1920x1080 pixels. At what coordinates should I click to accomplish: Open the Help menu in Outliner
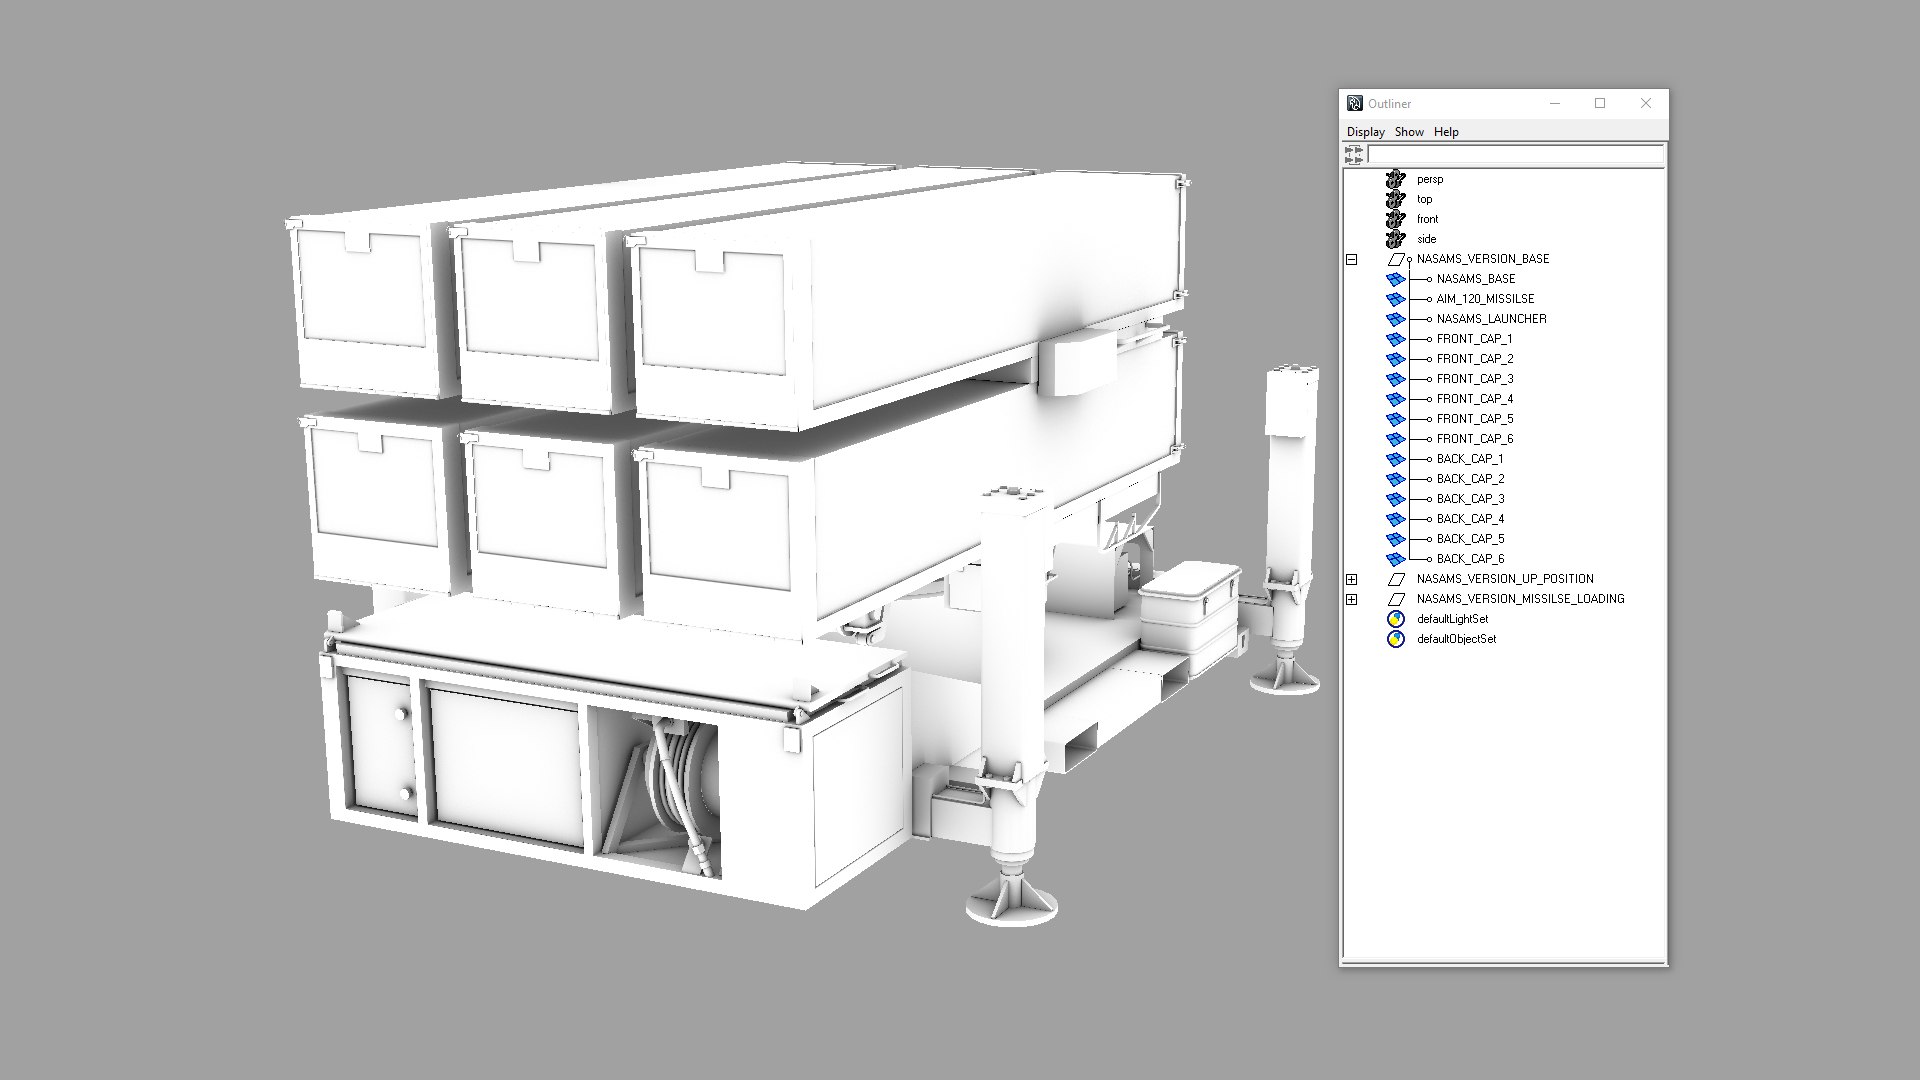pos(1446,132)
